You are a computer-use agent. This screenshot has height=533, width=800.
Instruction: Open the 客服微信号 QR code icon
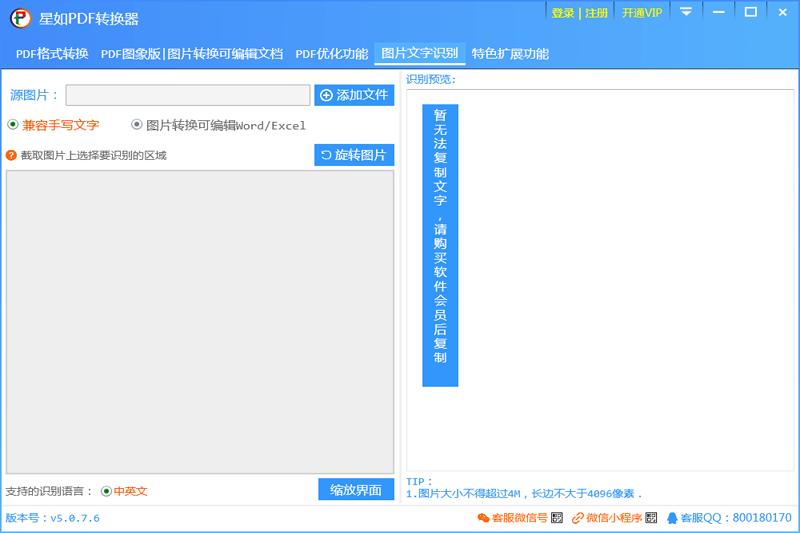click(557, 518)
